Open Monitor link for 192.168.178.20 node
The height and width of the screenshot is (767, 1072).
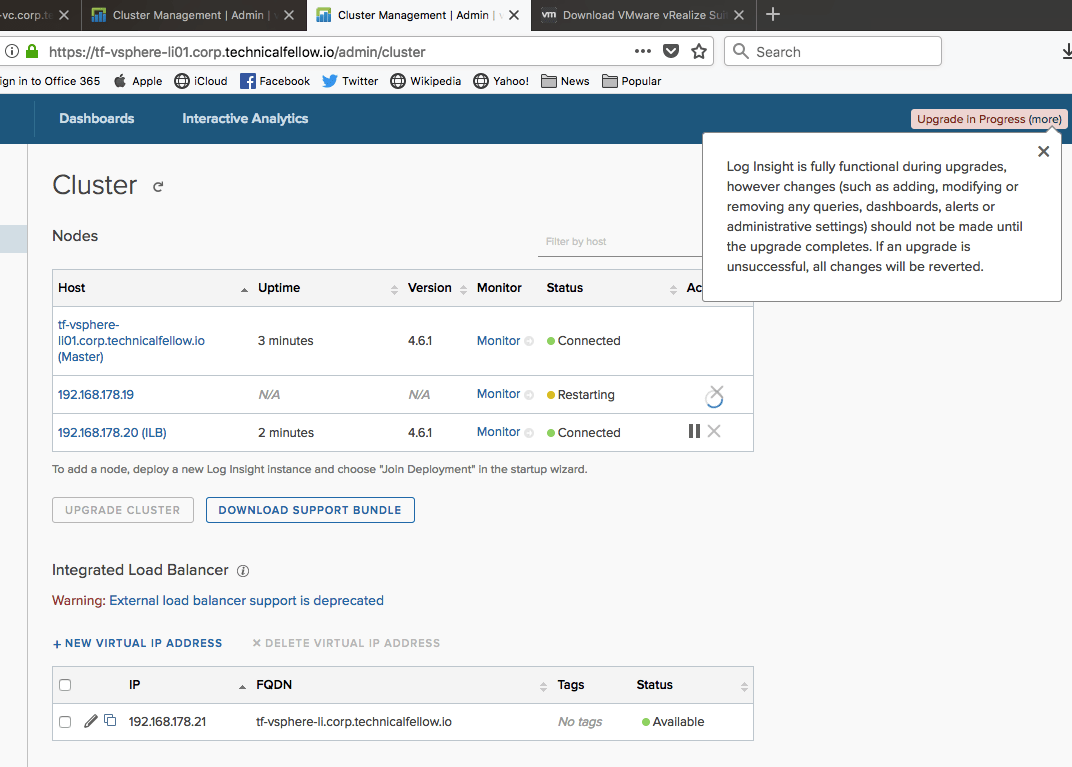pos(498,432)
